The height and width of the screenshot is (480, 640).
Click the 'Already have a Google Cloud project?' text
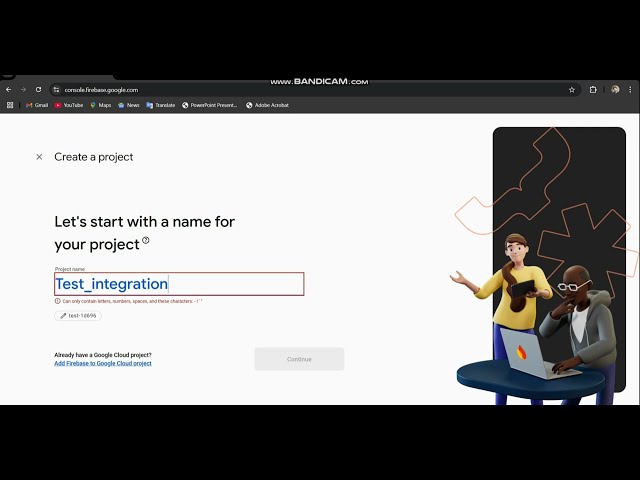click(x=103, y=355)
